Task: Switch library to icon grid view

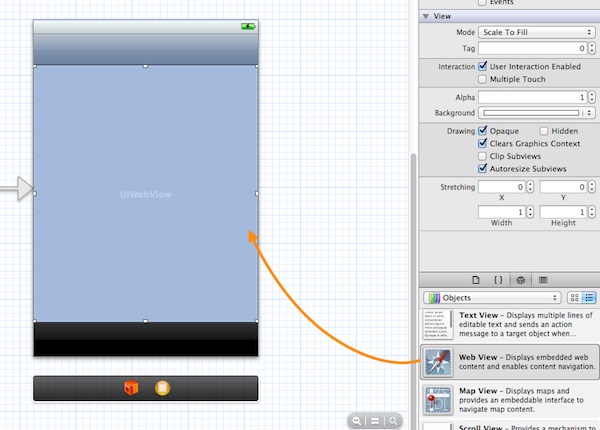Action: [x=574, y=298]
